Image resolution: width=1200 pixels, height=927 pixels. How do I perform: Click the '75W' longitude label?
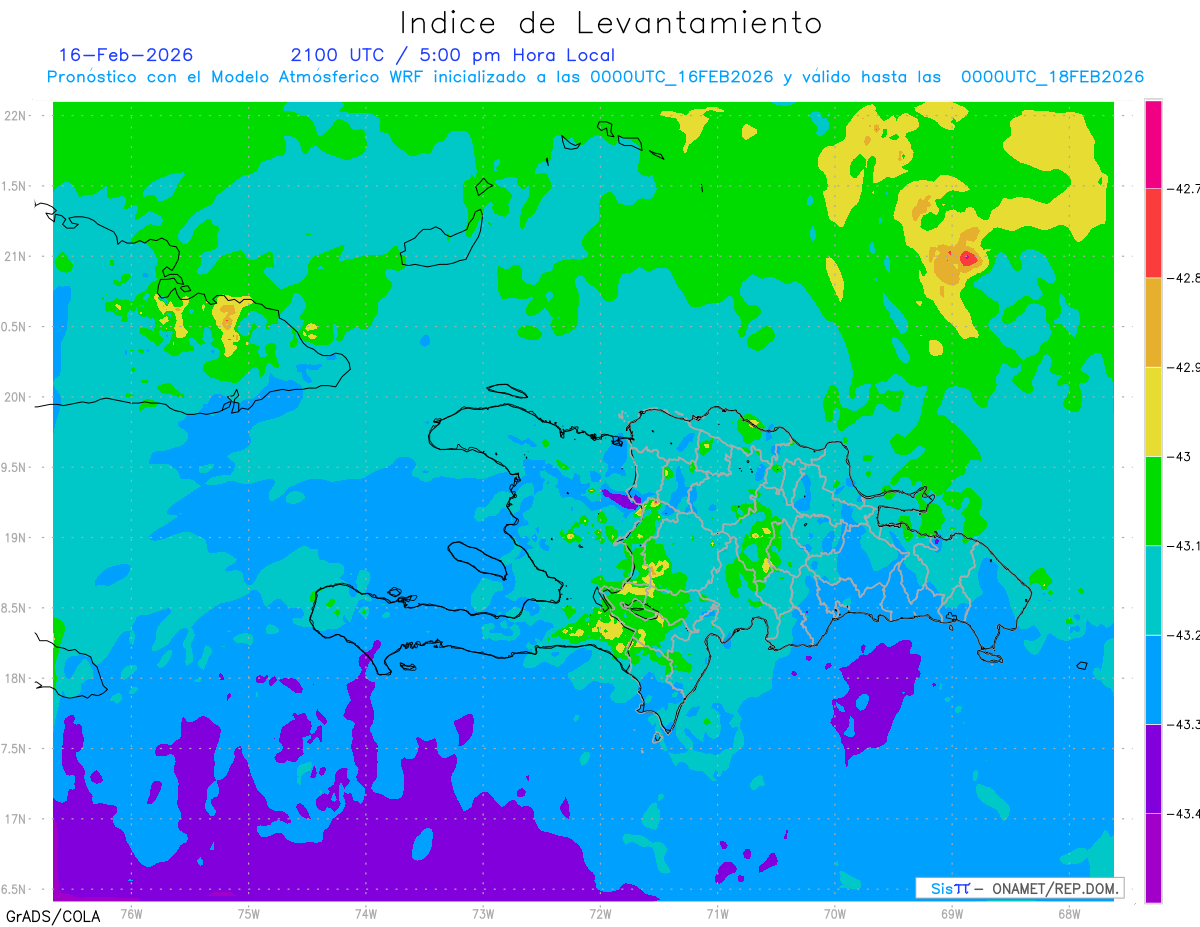click(x=248, y=913)
